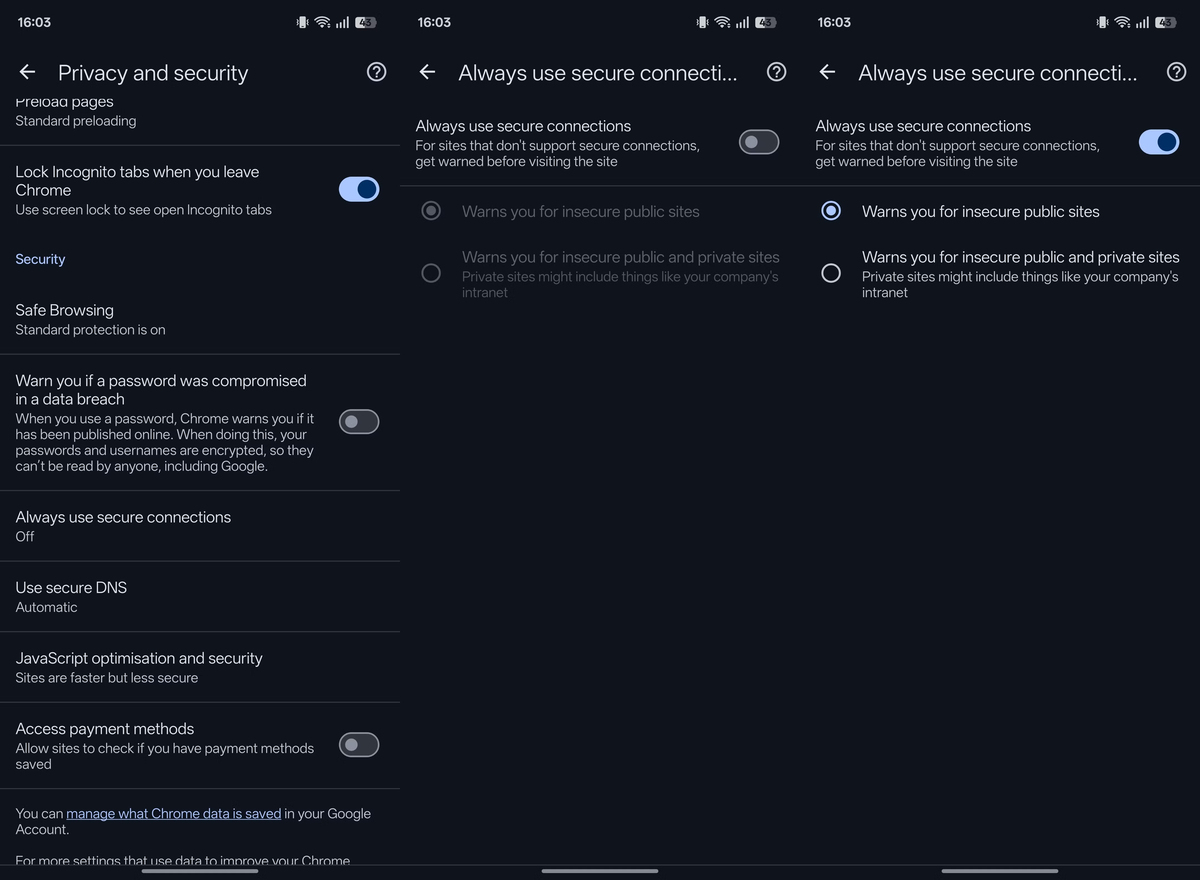Tap back arrow on rightmost secure connections screen
This screenshot has width=1200, height=880.
827,72
